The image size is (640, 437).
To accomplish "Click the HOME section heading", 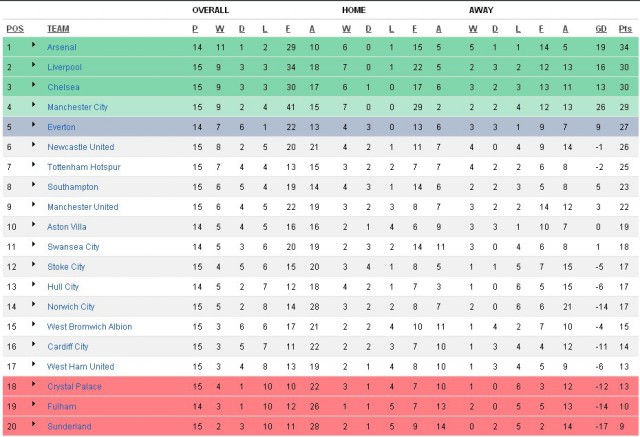I will (x=354, y=10).
